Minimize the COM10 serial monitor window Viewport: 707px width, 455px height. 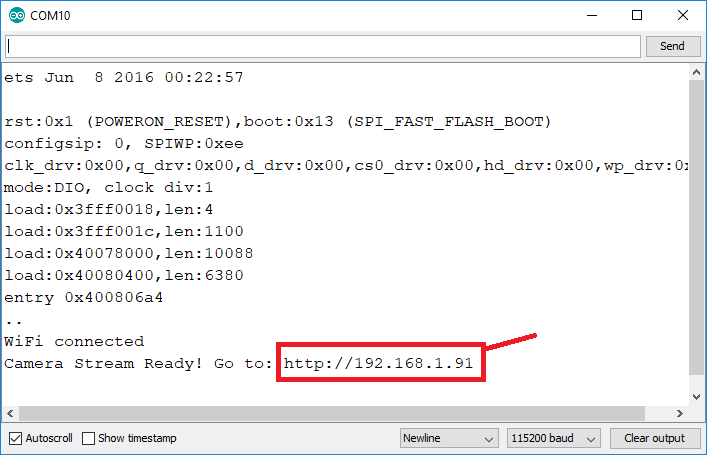coord(589,16)
